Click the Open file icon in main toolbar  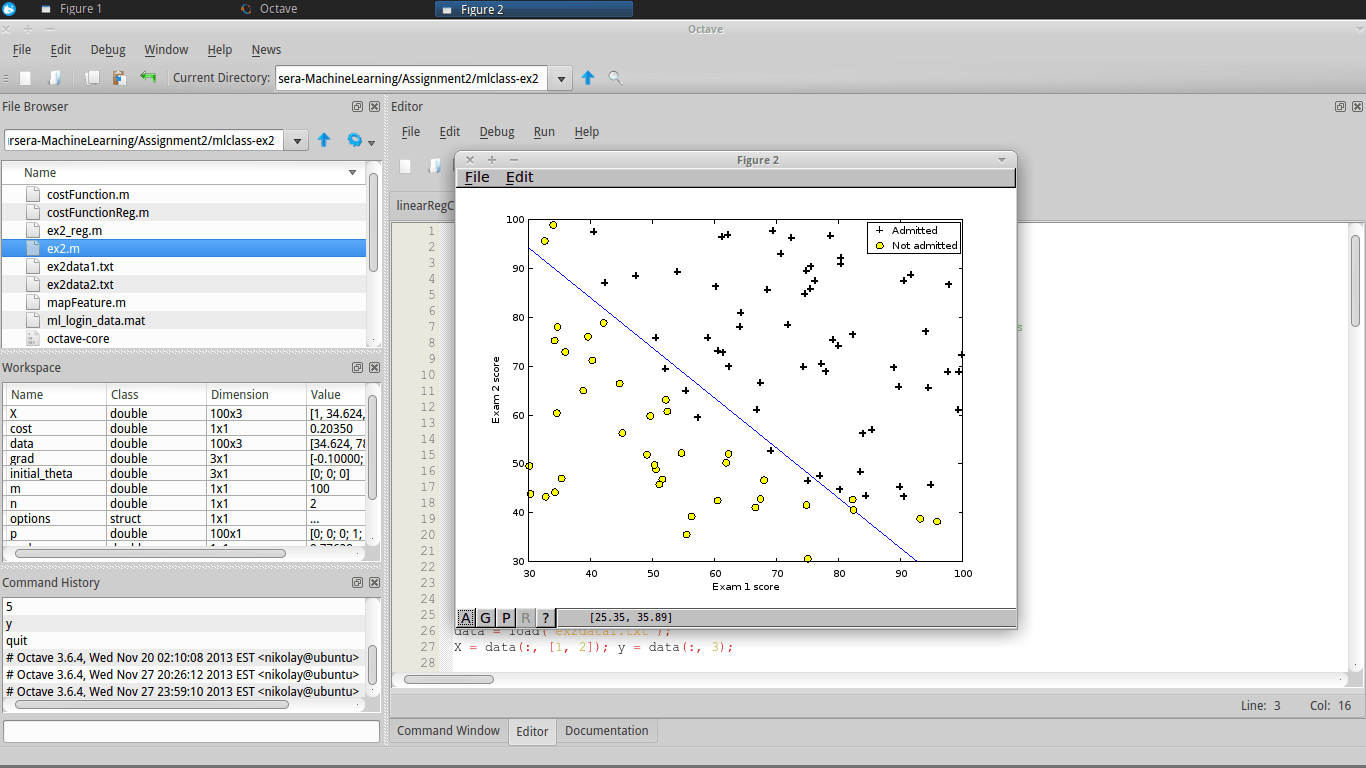(x=55, y=77)
